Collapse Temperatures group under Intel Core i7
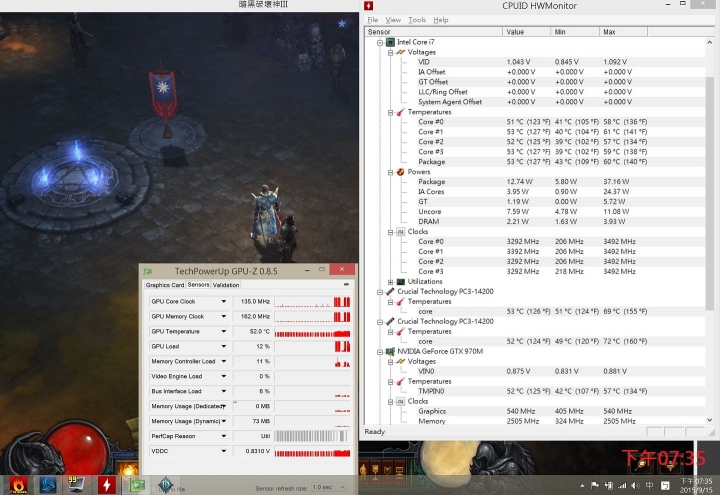 coord(390,112)
